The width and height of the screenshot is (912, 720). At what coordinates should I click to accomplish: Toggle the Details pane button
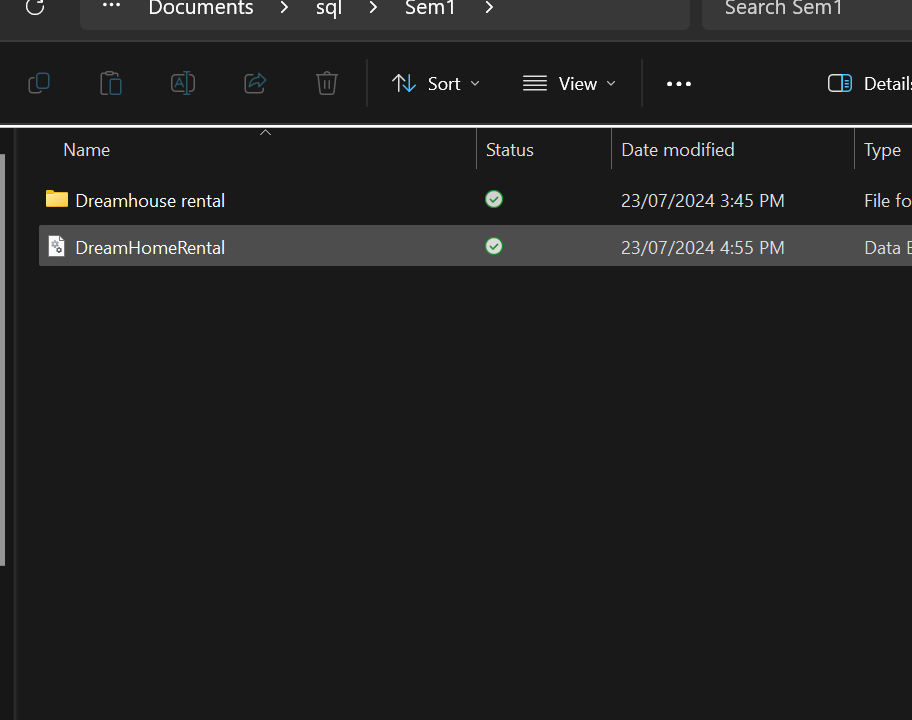click(x=868, y=84)
